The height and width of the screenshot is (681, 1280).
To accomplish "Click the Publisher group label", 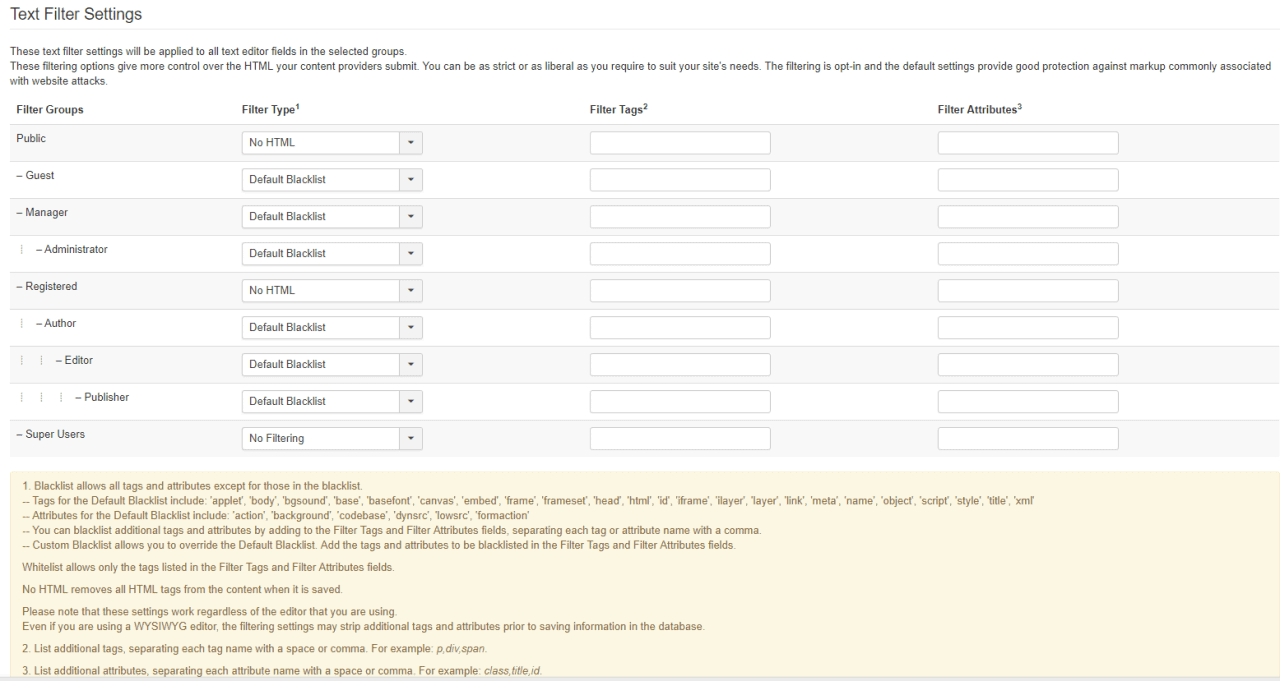I will tap(102, 398).
